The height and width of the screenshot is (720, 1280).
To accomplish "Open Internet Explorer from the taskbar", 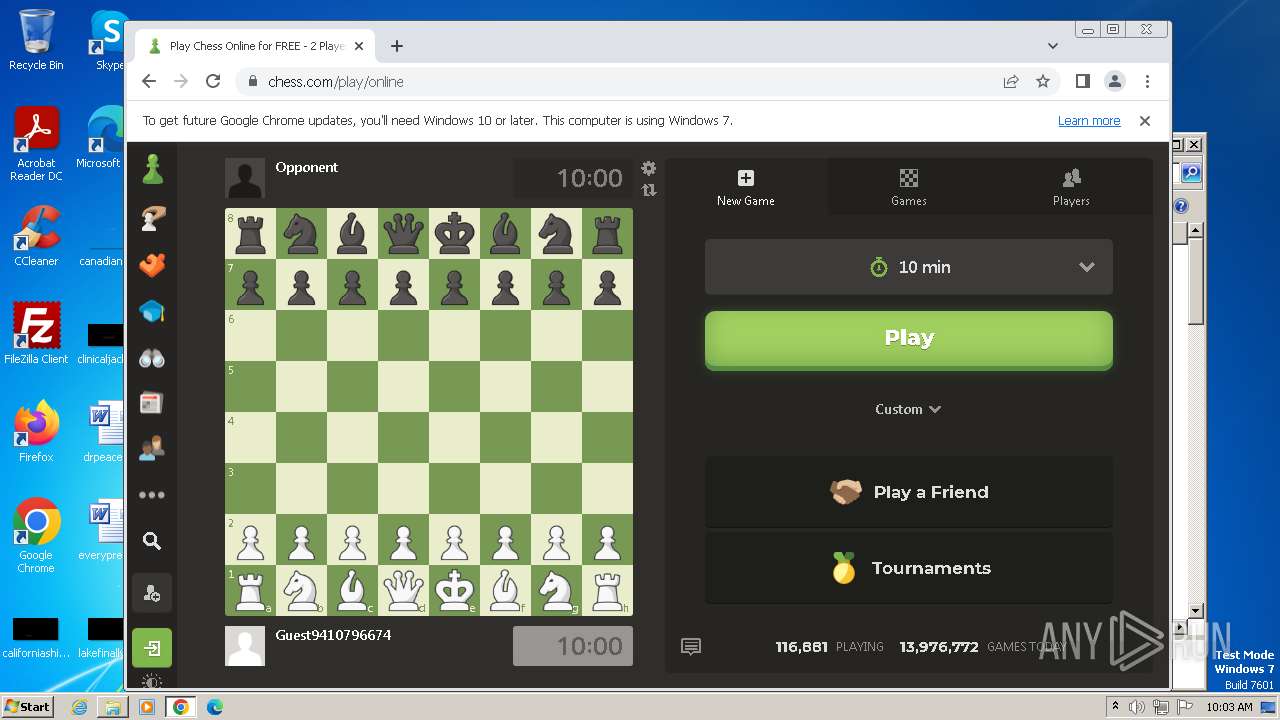I will pyautogui.click(x=80, y=707).
